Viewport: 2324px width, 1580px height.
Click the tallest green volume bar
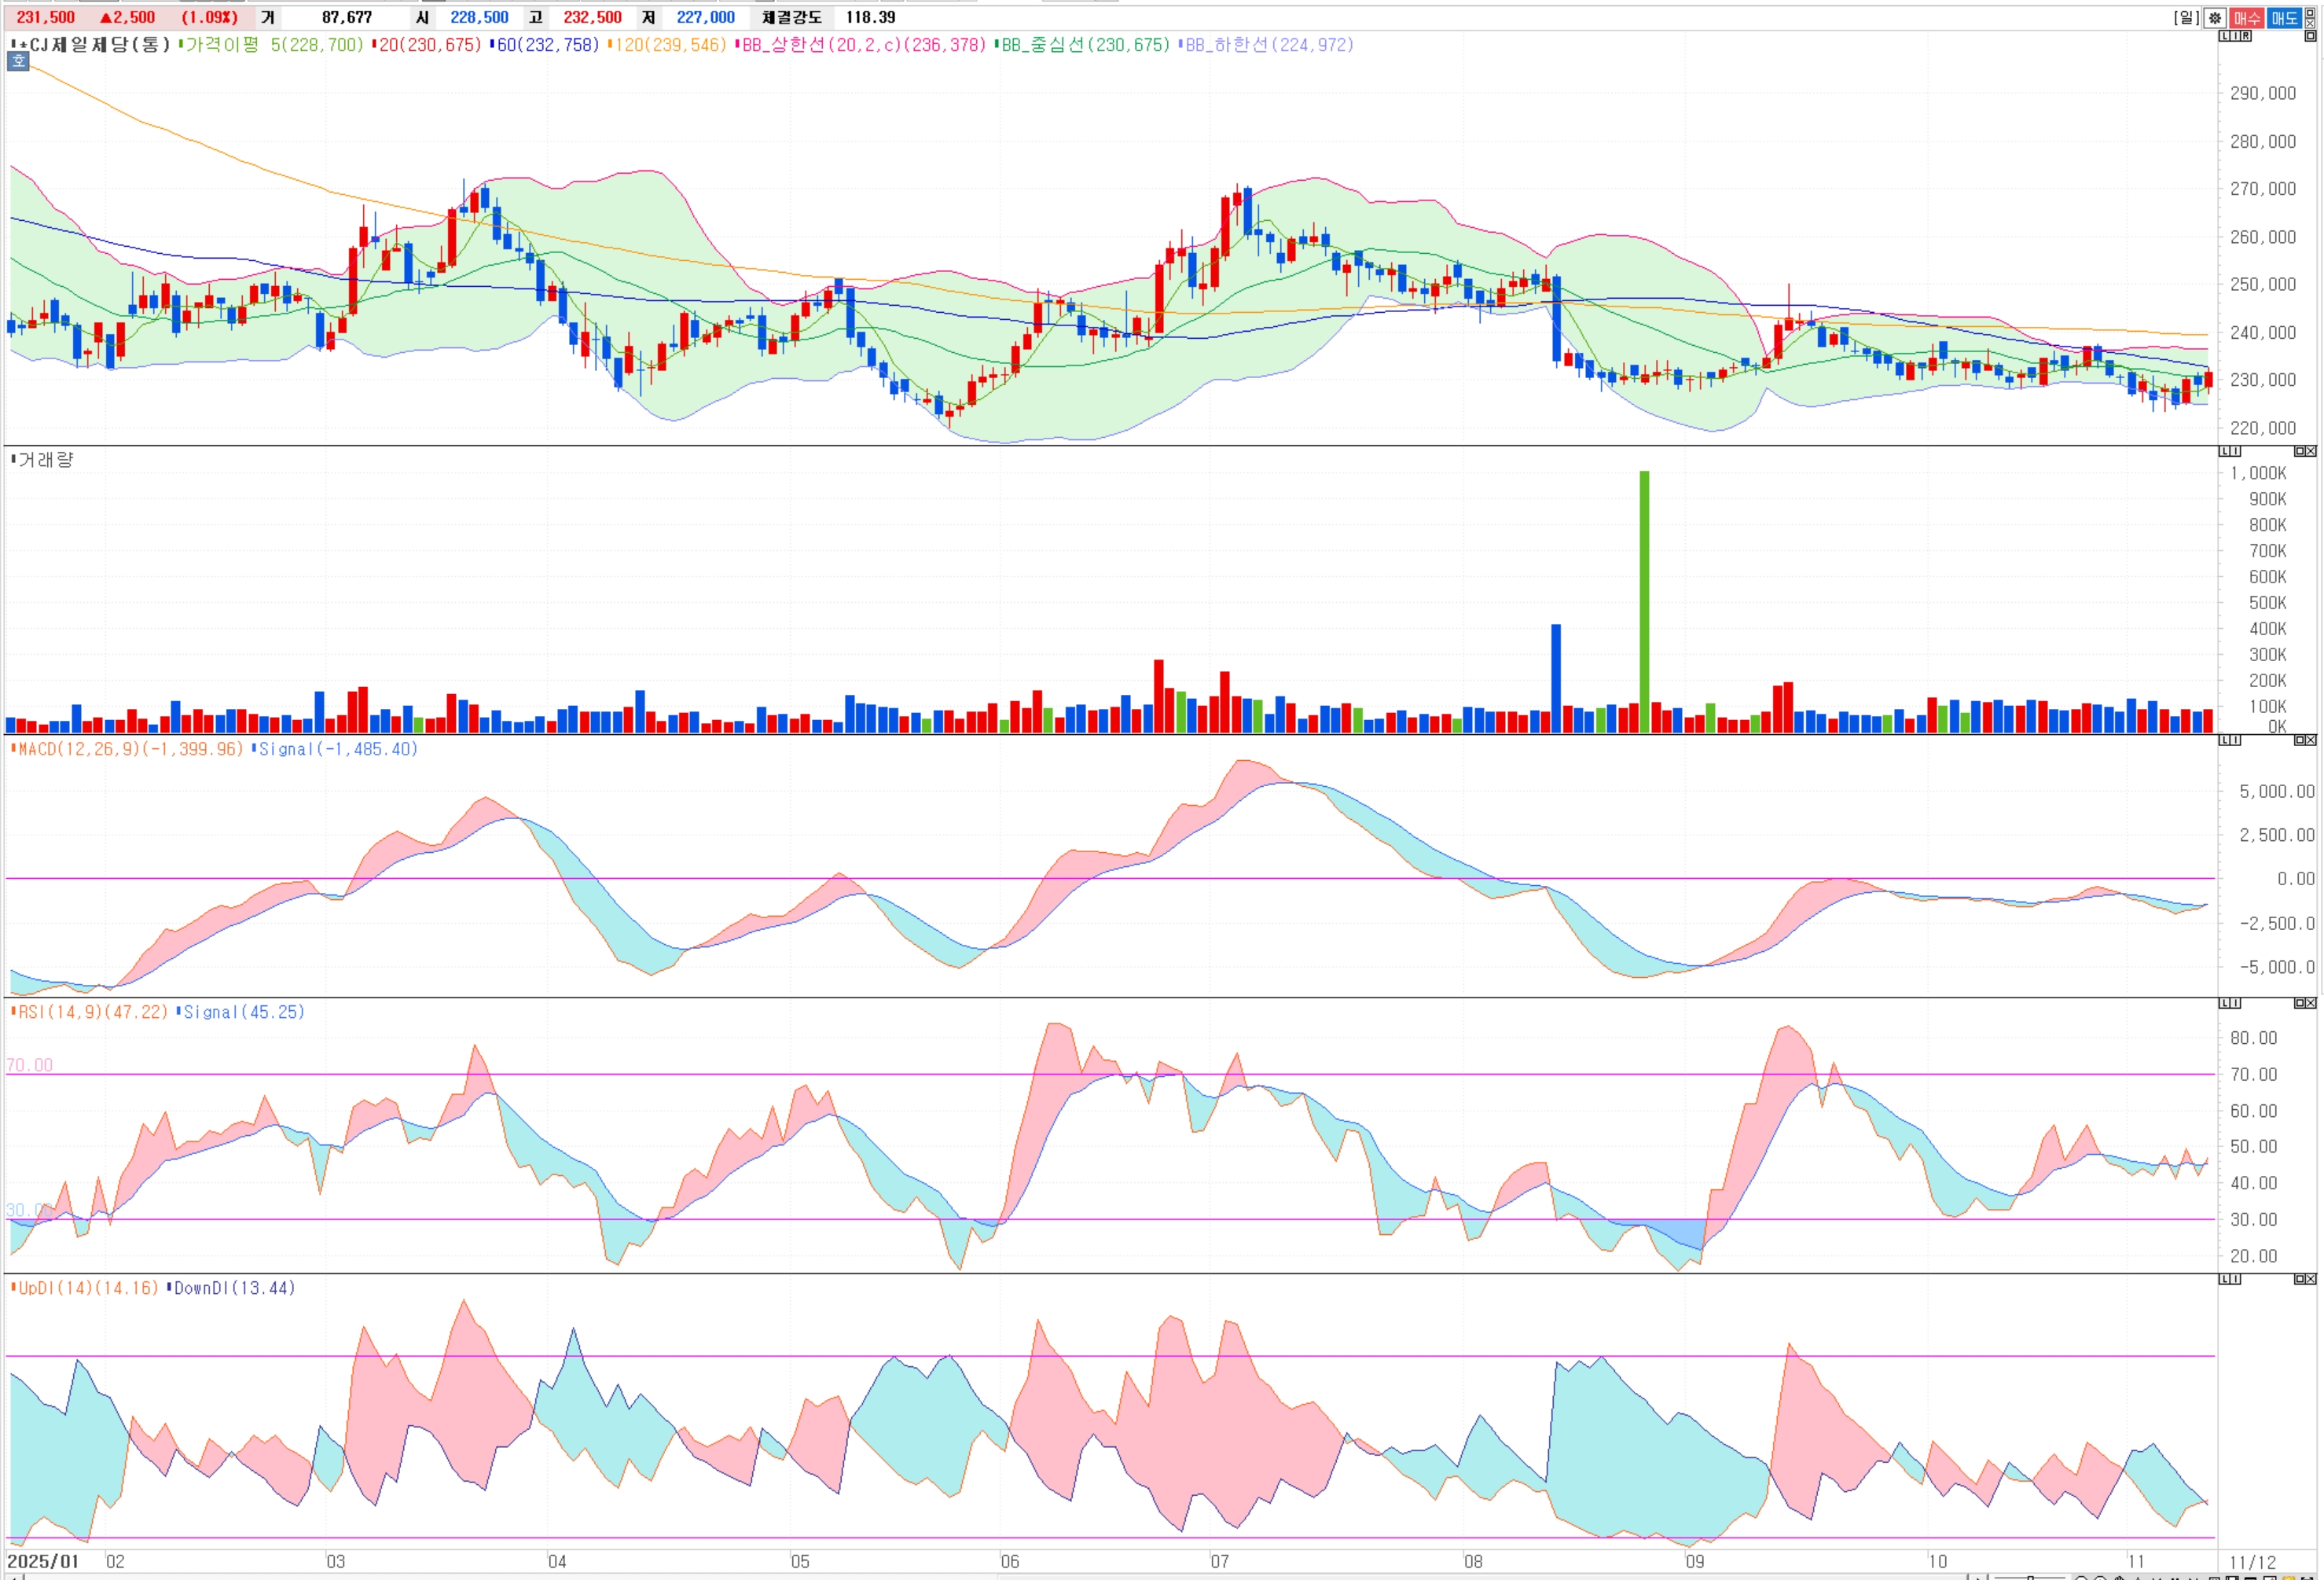click(x=1644, y=600)
